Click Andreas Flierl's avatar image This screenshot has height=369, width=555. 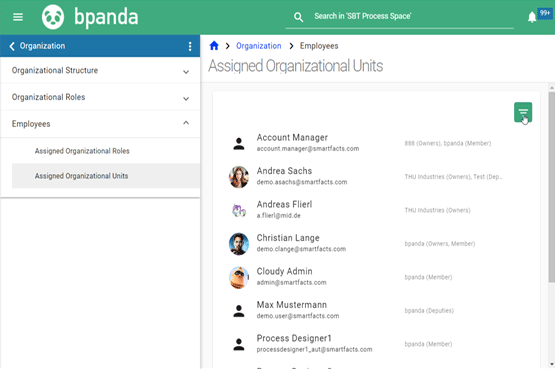pos(239,210)
